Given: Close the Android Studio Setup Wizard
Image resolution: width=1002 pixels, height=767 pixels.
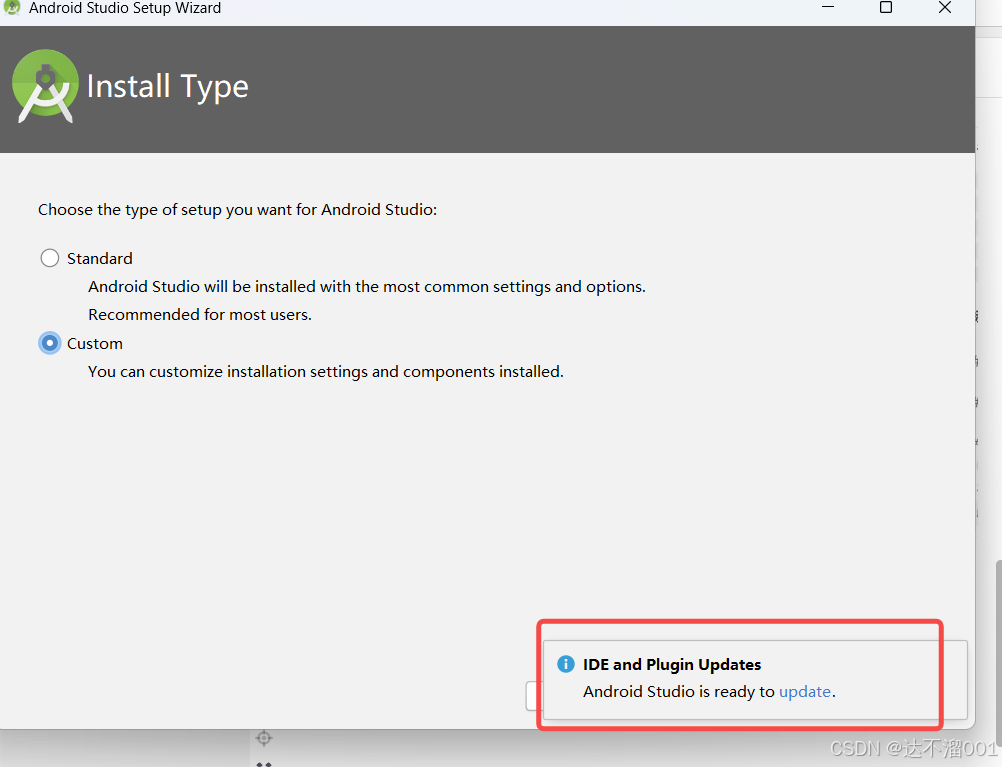Looking at the screenshot, I should click(x=944, y=7).
